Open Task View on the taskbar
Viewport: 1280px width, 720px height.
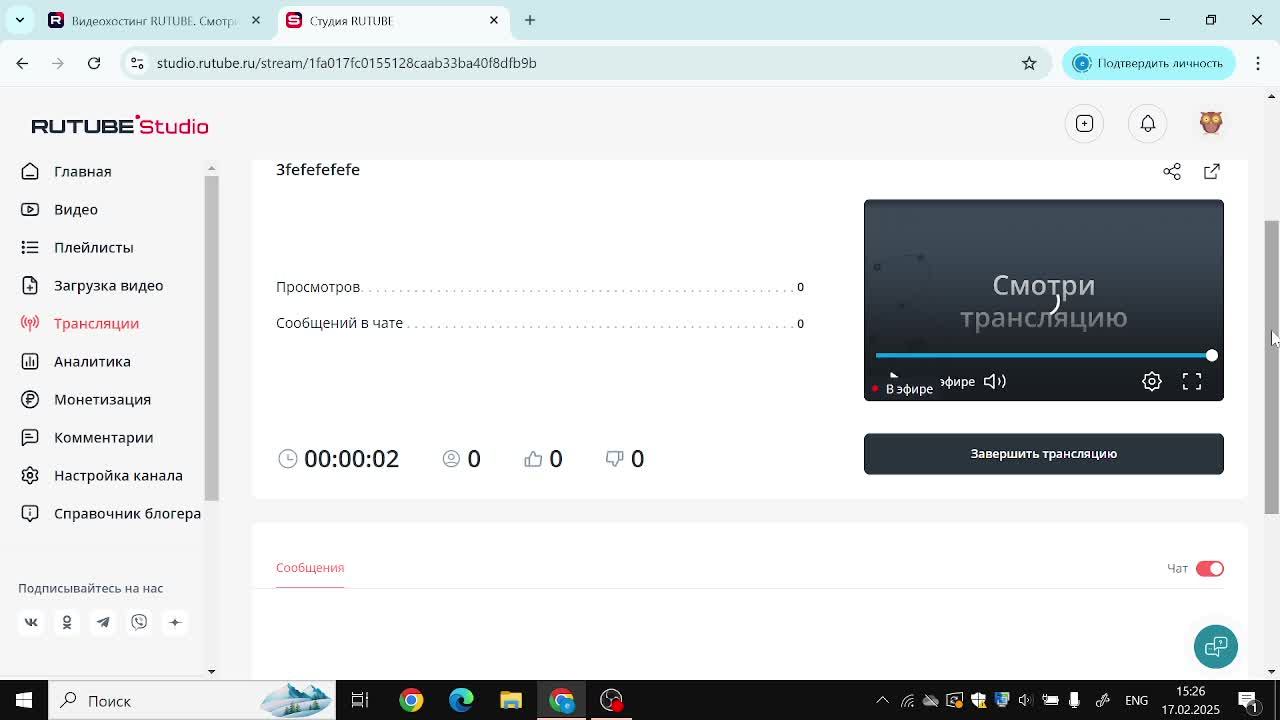[x=360, y=700]
